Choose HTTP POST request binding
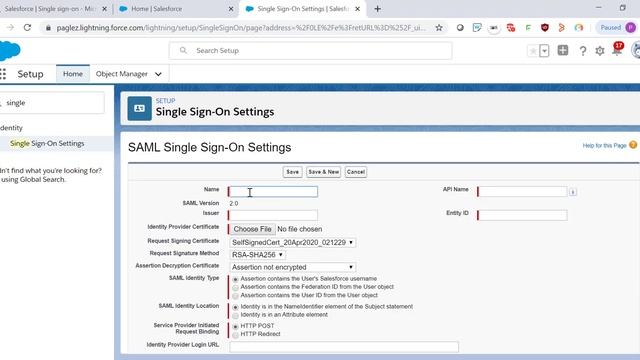The width and height of the screenshot is (640, 360). 236,327
